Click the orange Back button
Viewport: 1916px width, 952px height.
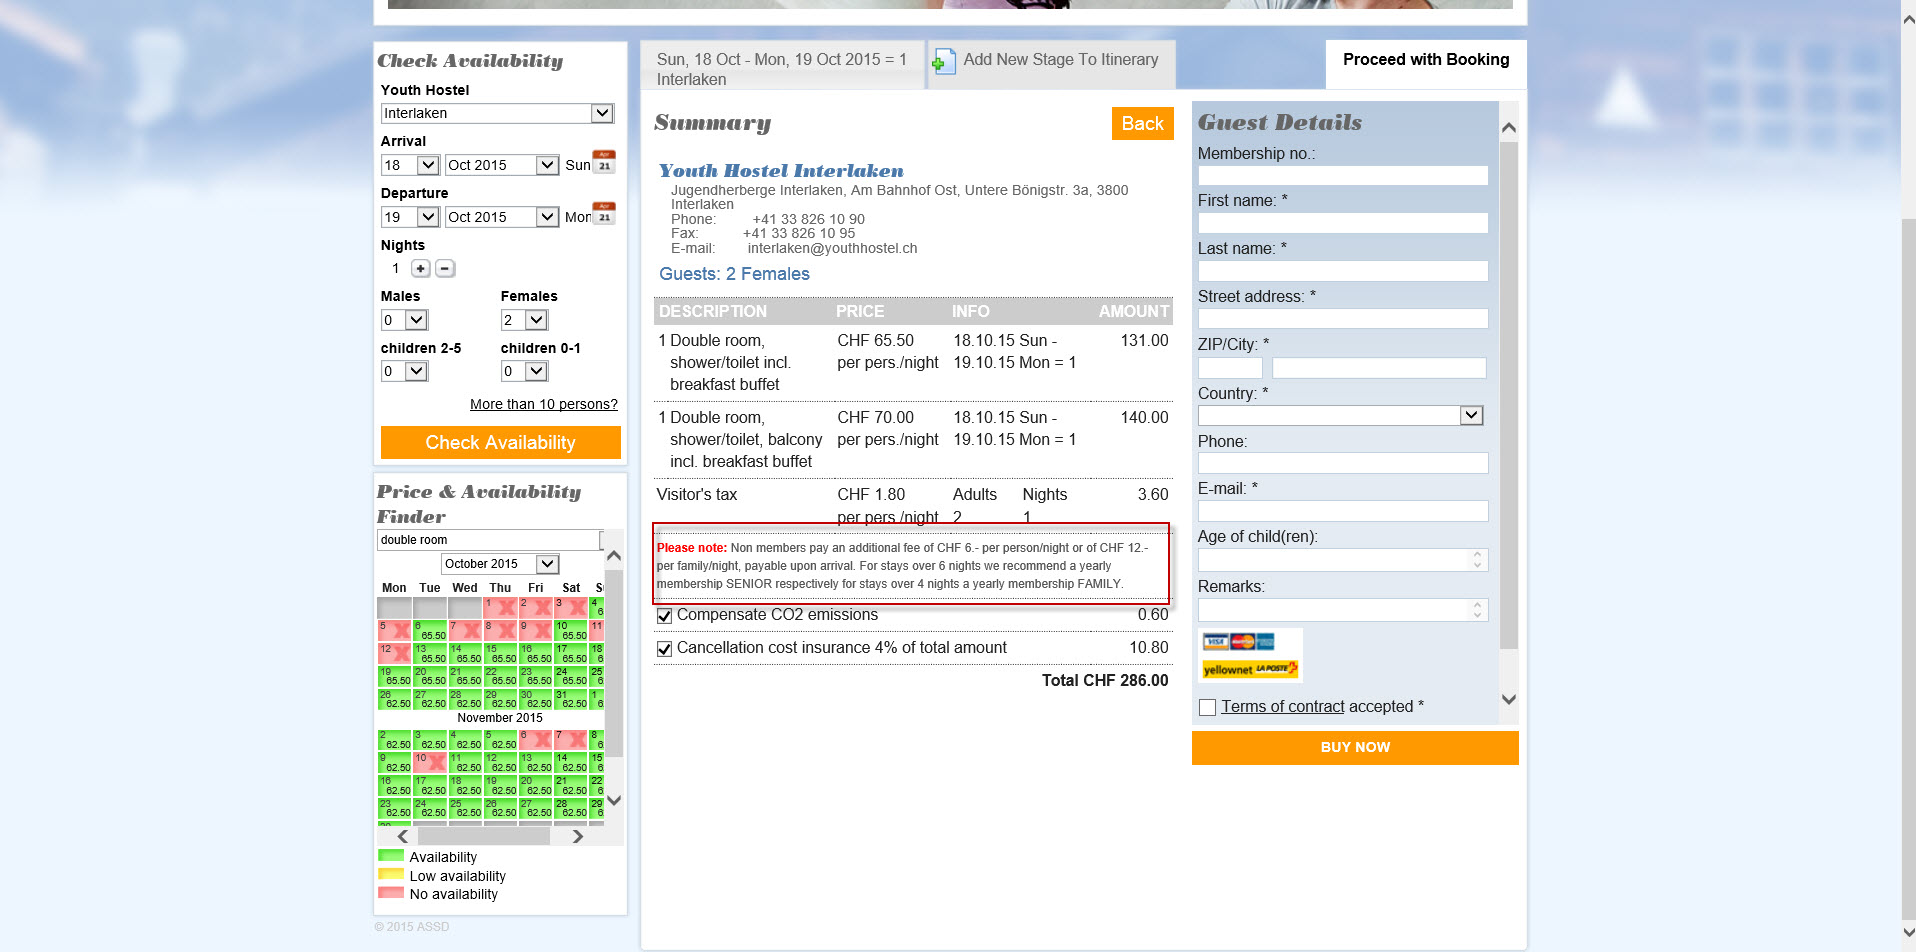[x=1142, y=123]
